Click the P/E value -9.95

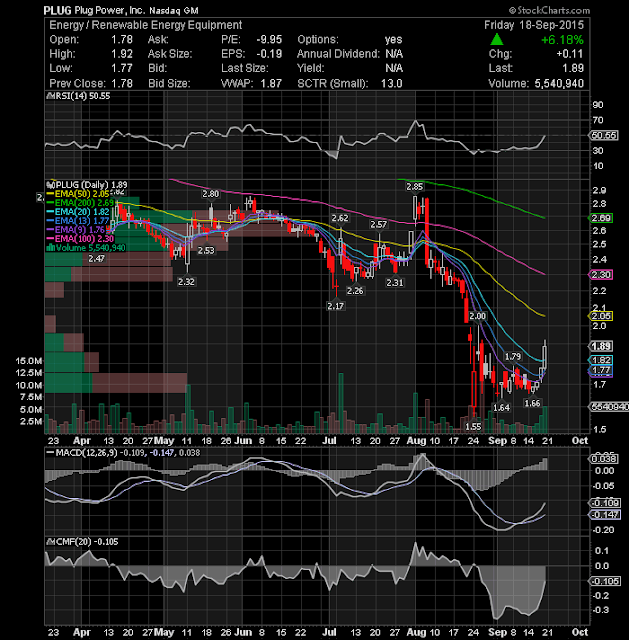pos(269,40)
